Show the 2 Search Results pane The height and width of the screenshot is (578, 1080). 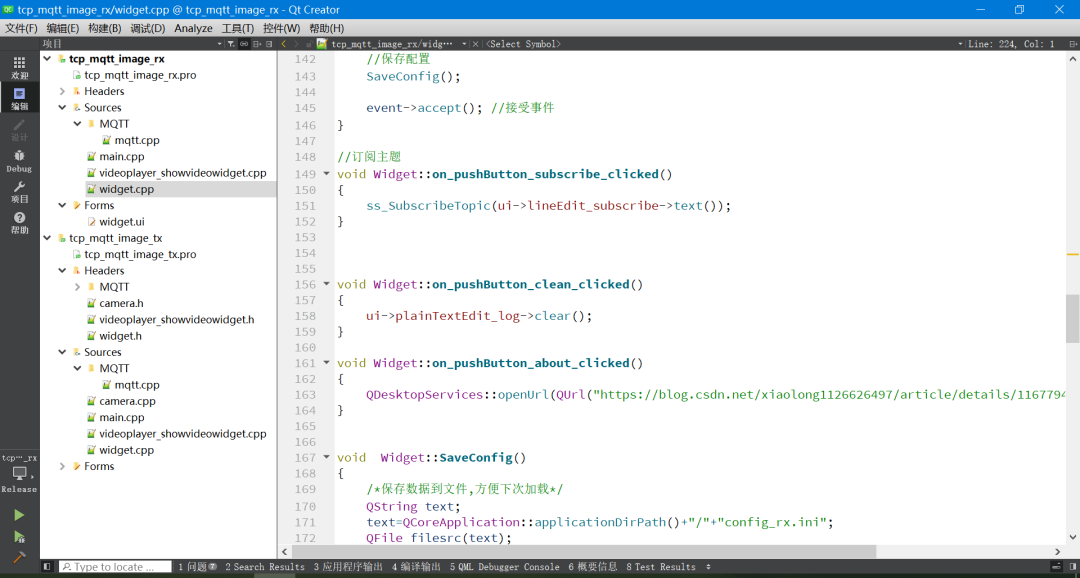tap(264, 567)
